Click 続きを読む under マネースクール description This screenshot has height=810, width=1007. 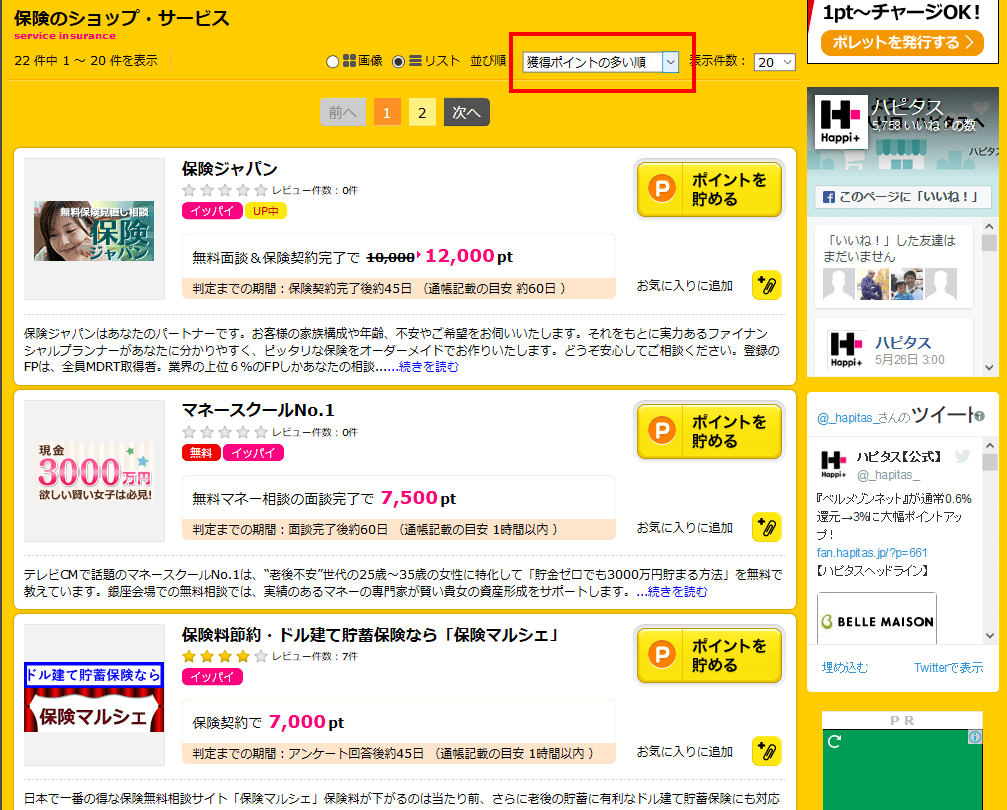(677, 592)
